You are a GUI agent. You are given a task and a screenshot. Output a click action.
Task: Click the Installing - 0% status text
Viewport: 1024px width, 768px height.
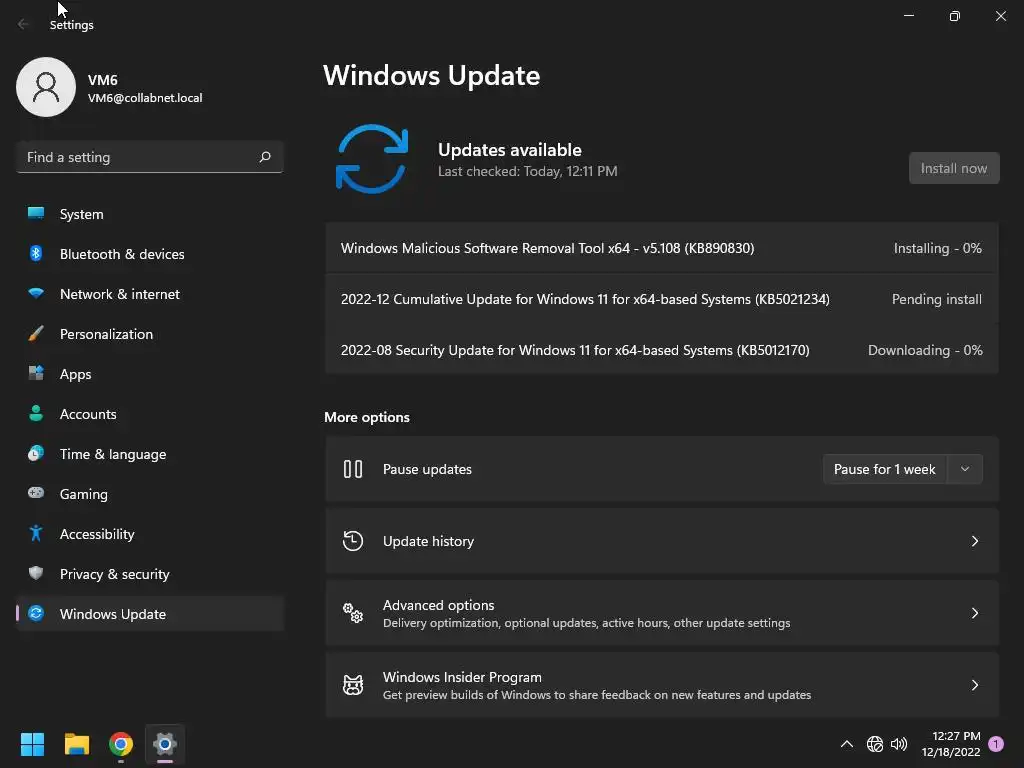[937, 248]
